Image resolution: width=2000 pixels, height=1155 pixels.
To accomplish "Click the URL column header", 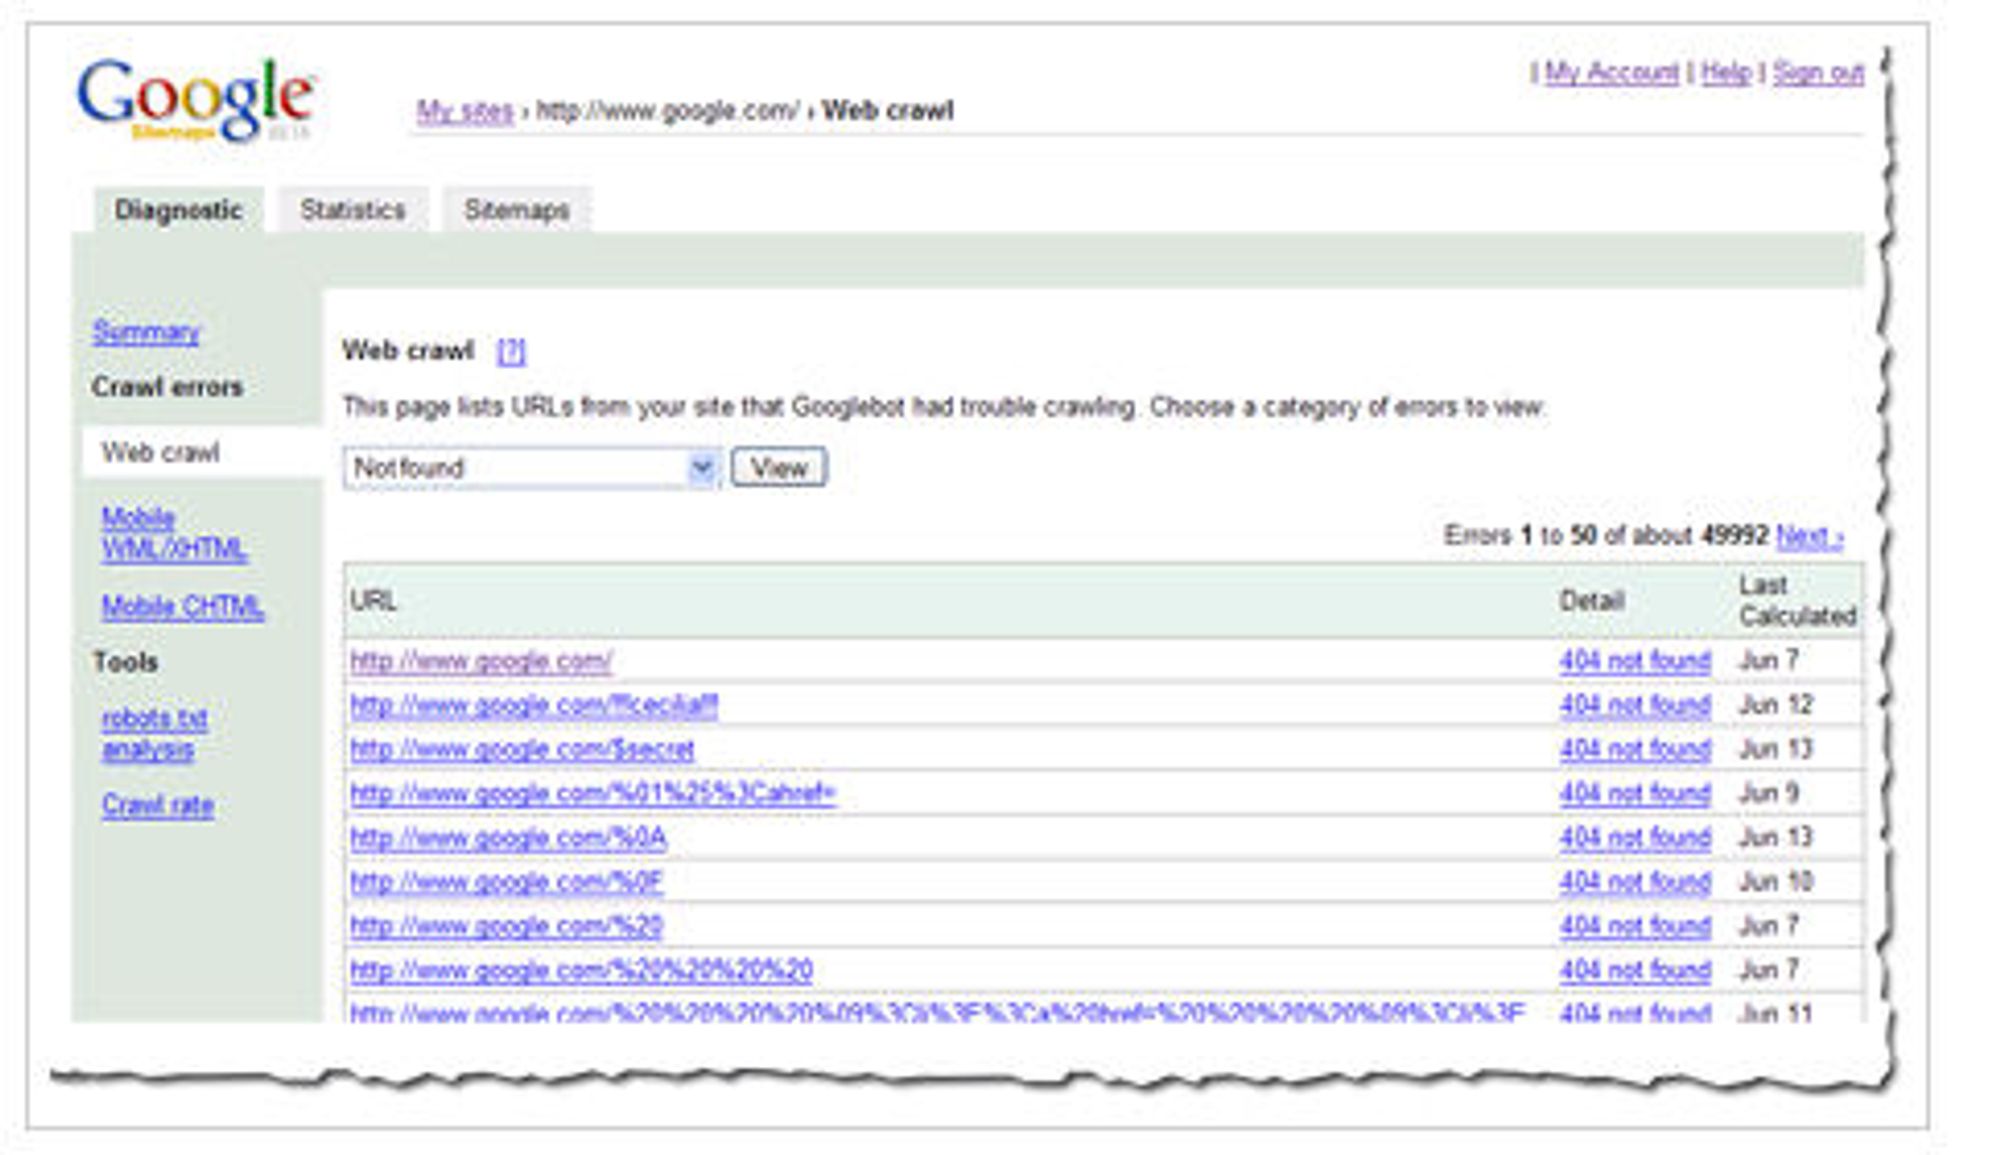I will coord(374,601).
